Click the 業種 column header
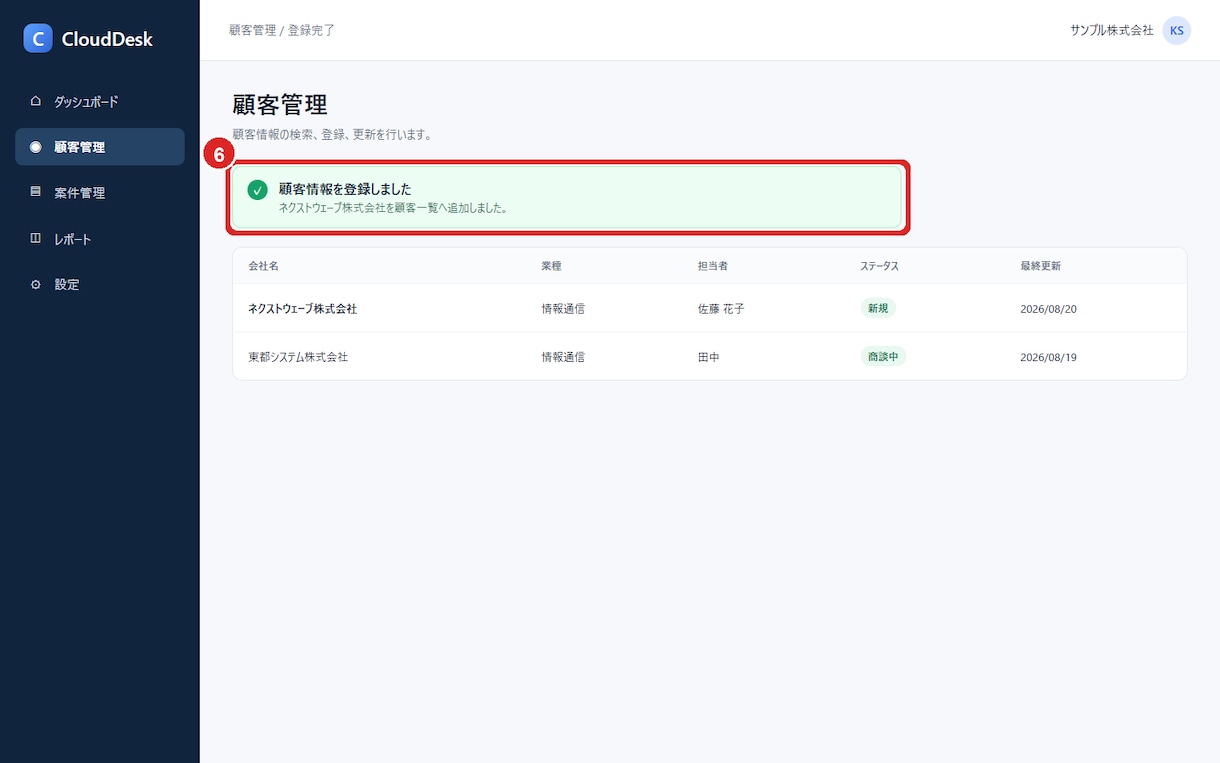Screen dimensions: 1220x763 coord(552,266)
